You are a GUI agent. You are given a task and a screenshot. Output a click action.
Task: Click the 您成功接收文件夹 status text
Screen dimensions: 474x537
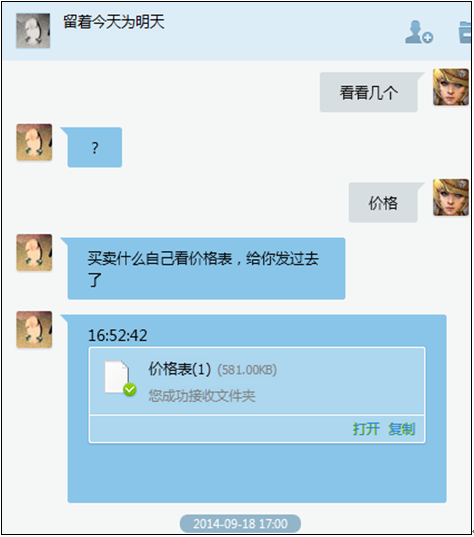(202, 396)
